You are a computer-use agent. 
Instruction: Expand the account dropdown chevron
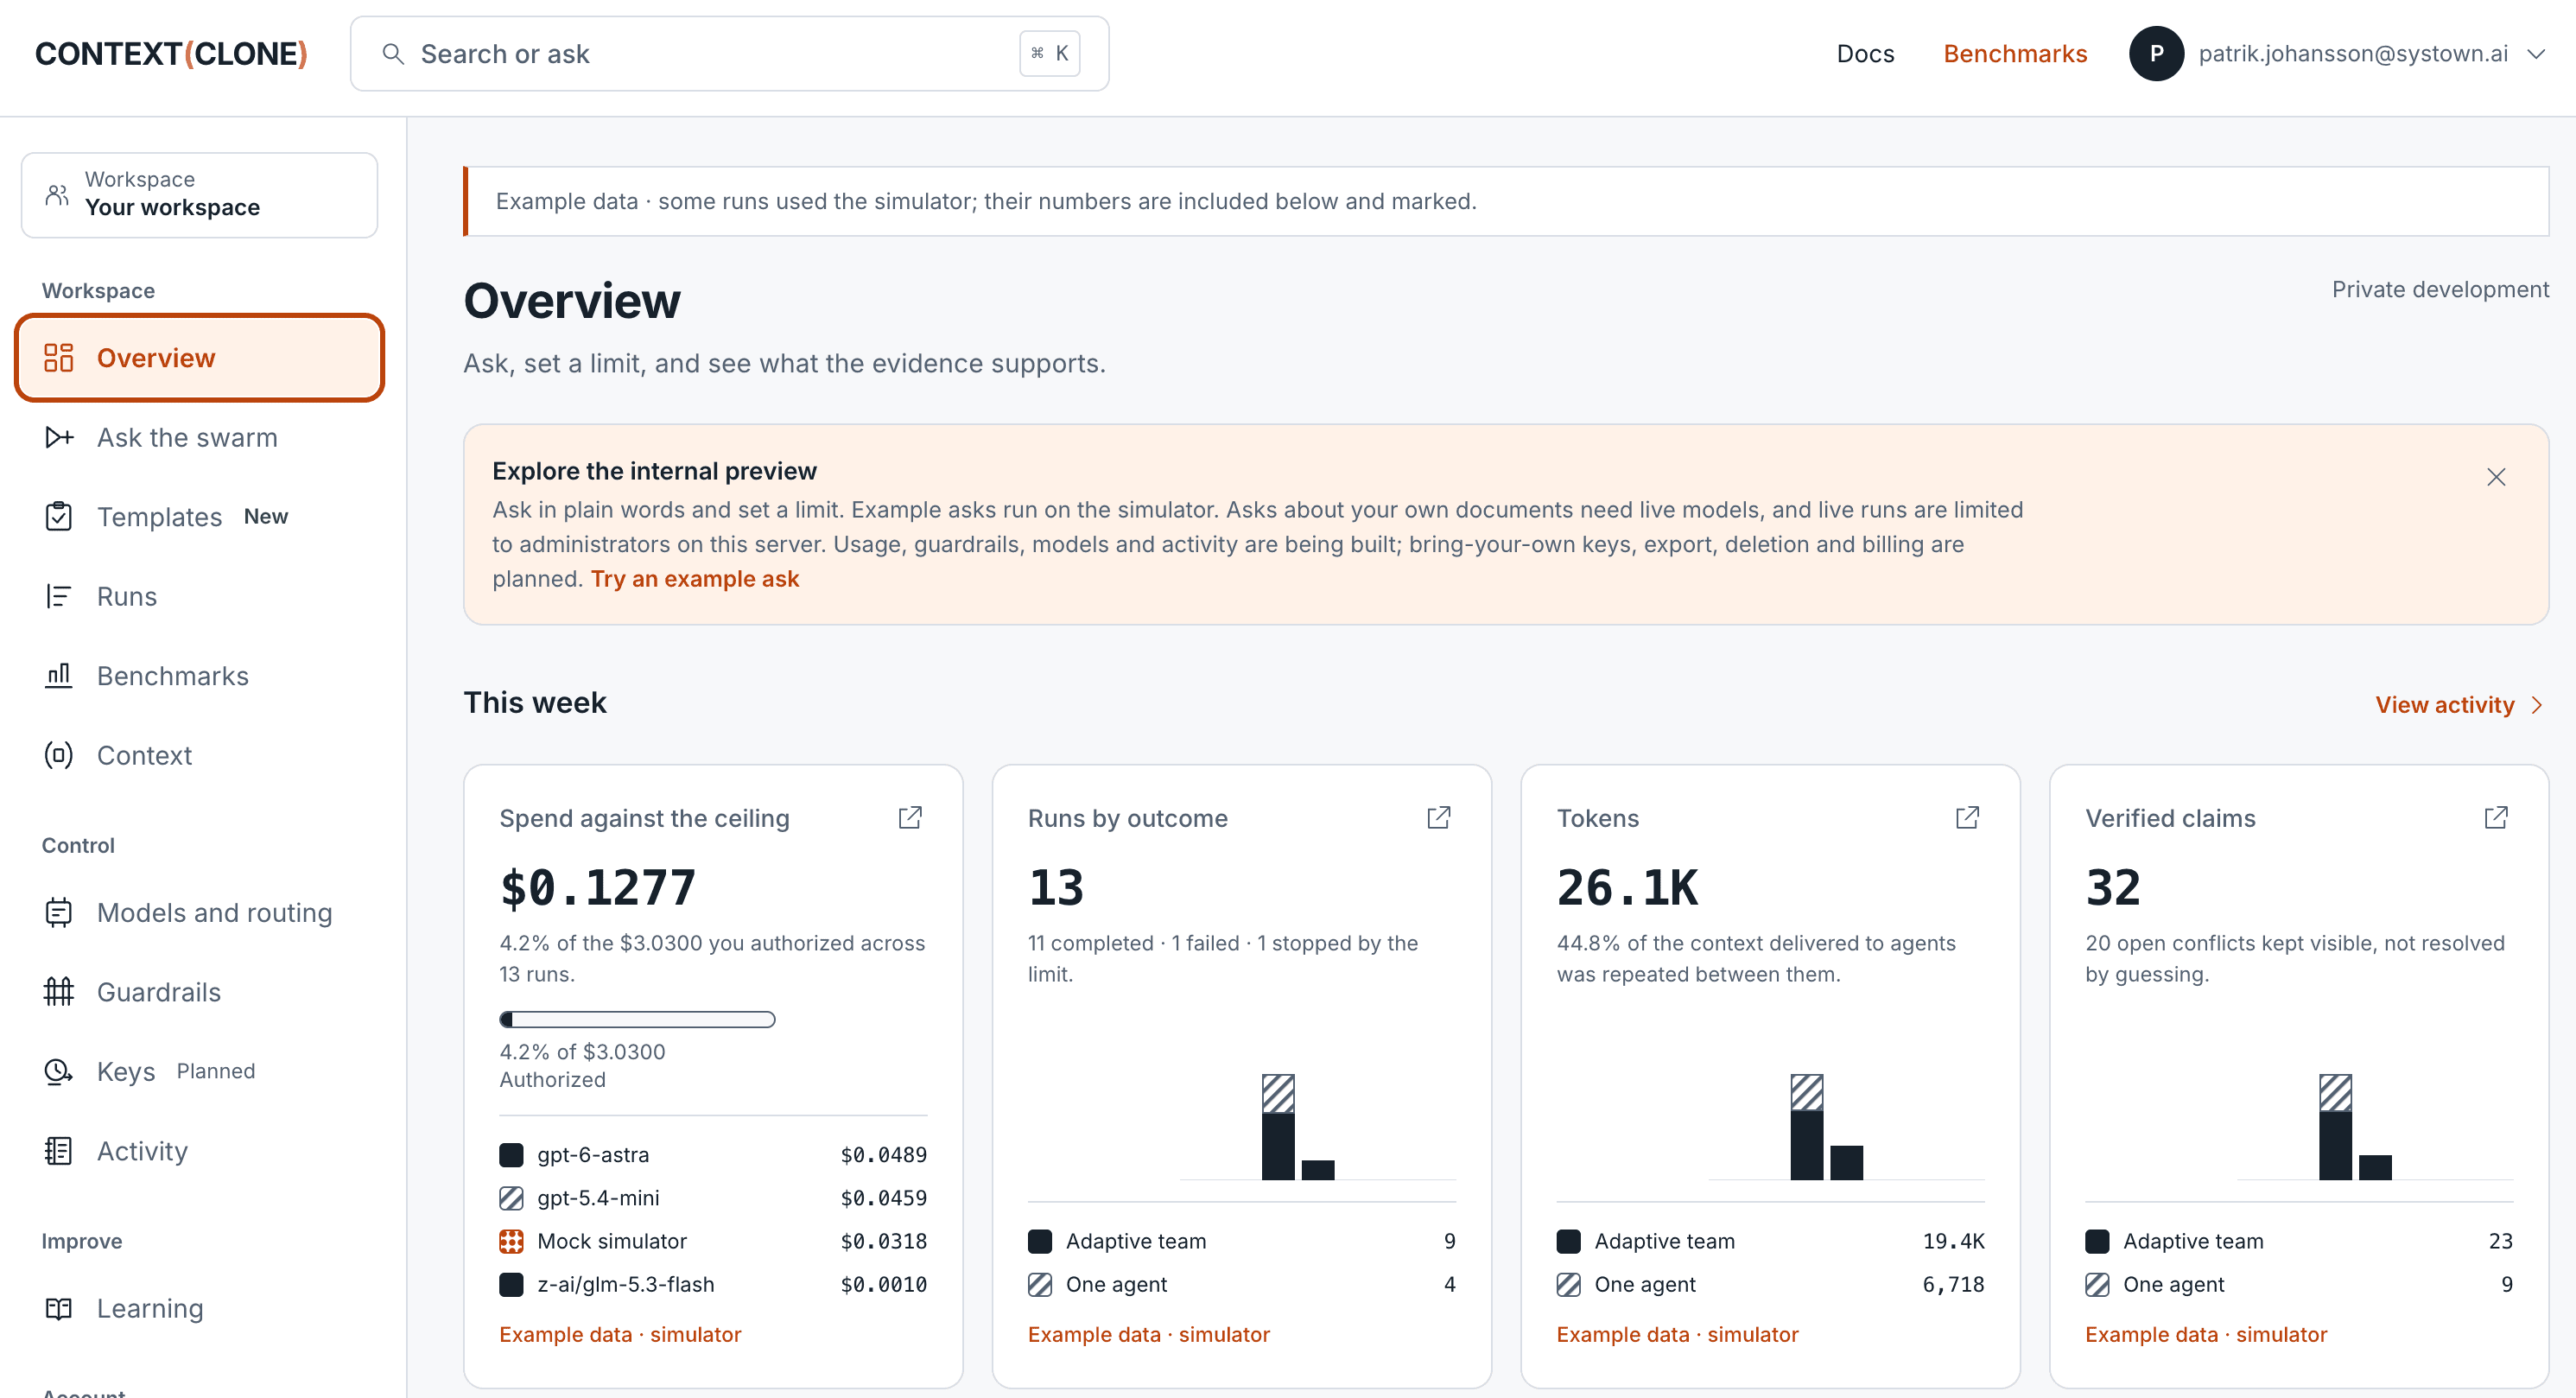pyautogui.click(x=2536, y=54)
